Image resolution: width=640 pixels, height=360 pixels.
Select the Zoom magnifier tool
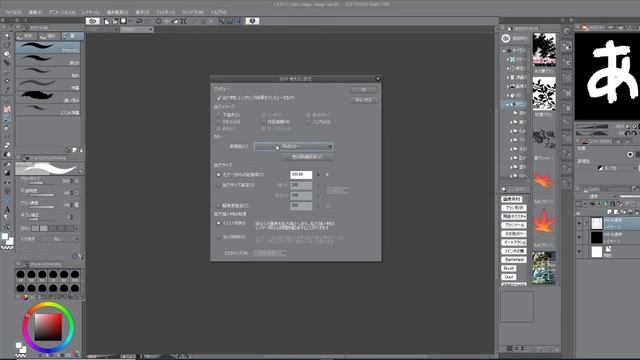7,36
